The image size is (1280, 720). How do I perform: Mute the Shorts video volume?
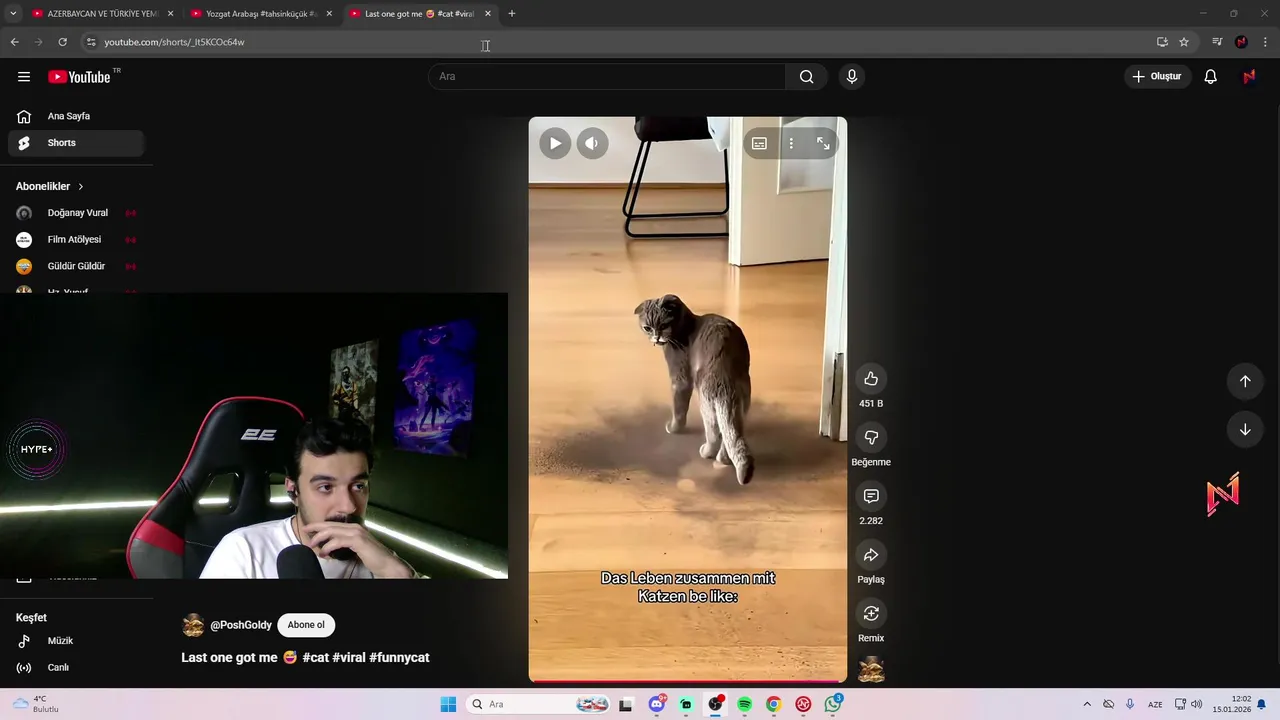click(x=592, y=143)
